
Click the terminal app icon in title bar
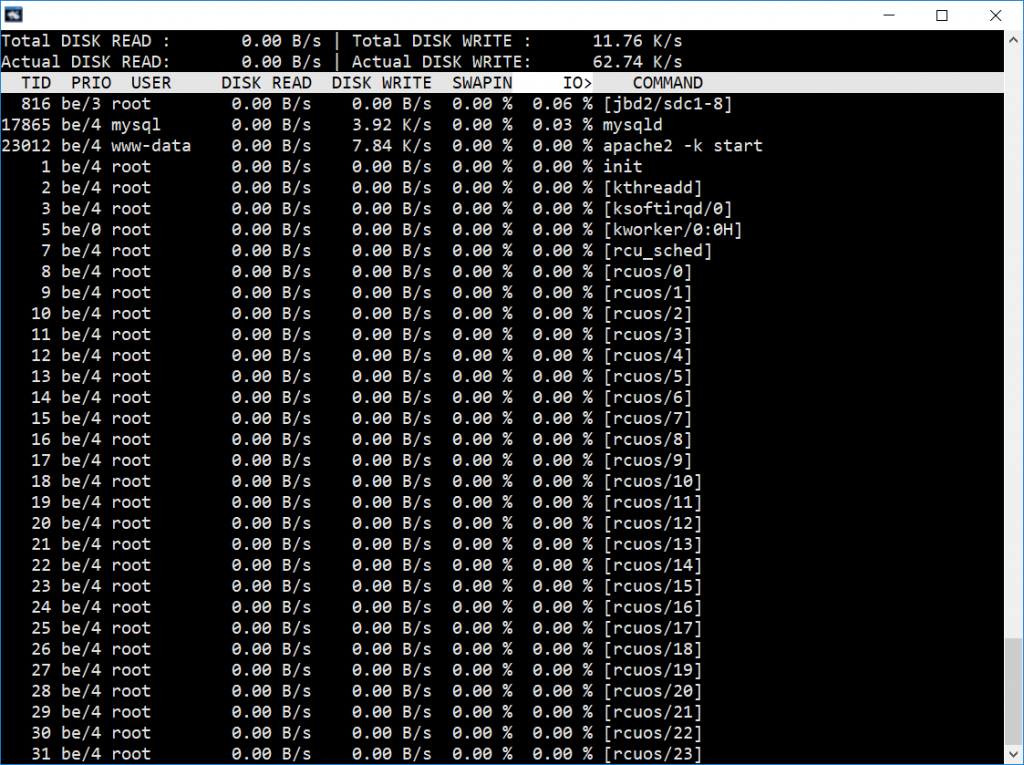pos(14,14)
